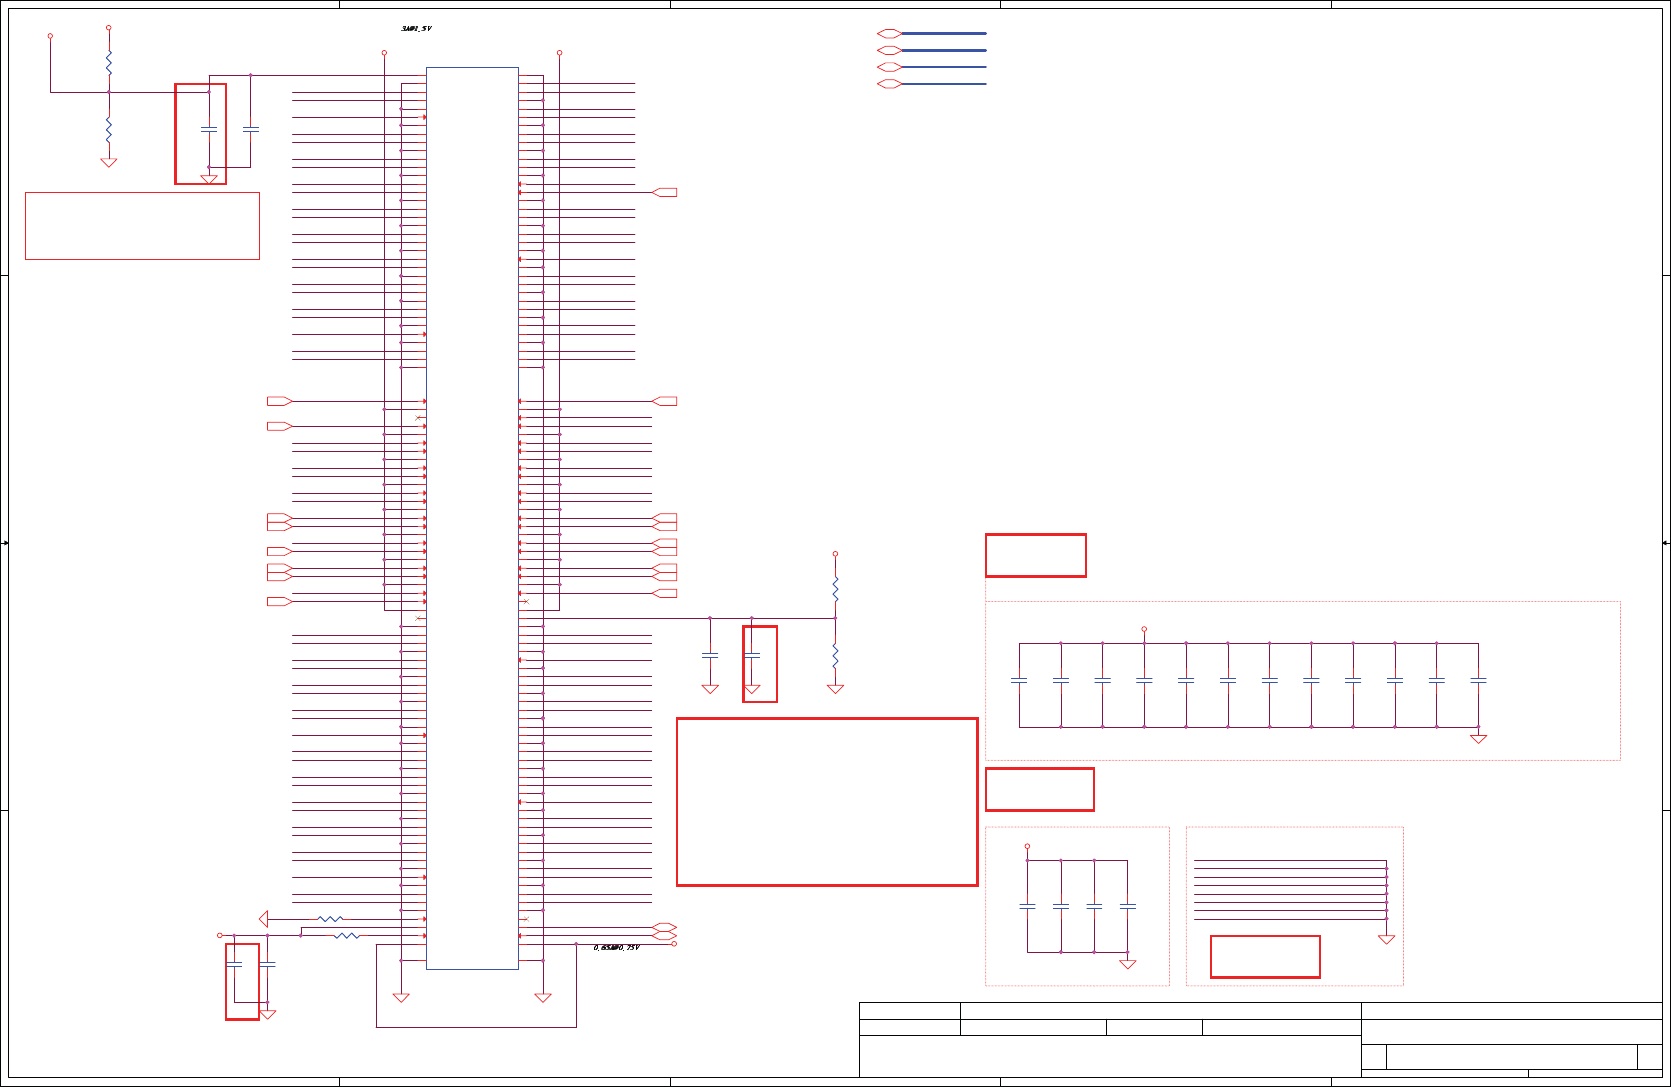Select the "3A@1_5V" annotation text
This screenshot has height=1087, width=1671.
tap(416, 29)
